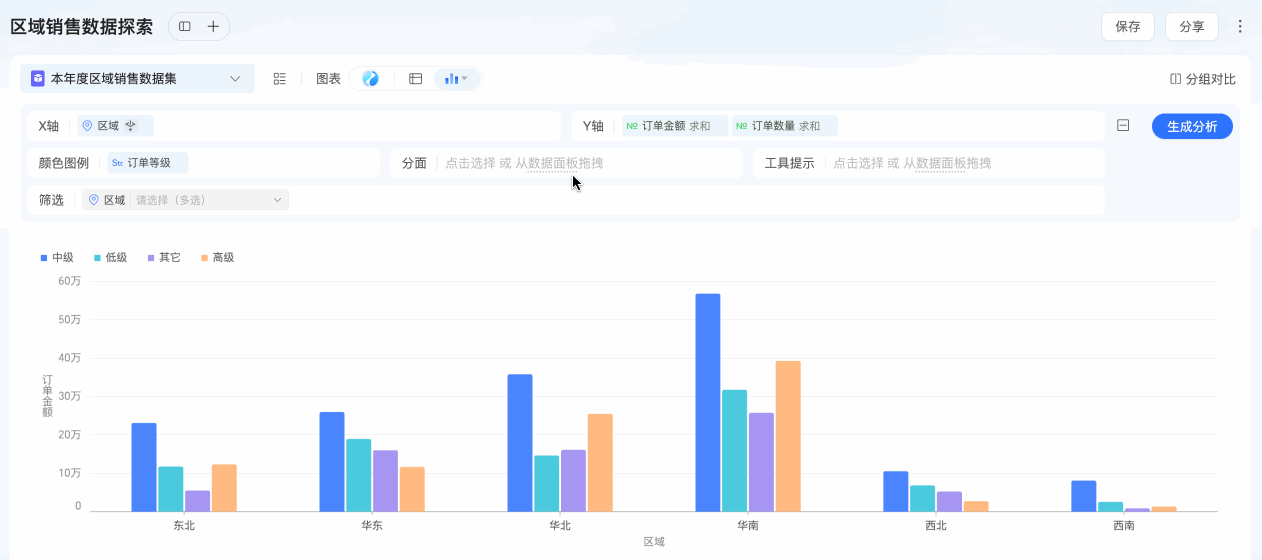This screenshot has height=560, width=1262.
Task: Open the 订单数量 求和 aggregation pill
Action: coord(784,126)
